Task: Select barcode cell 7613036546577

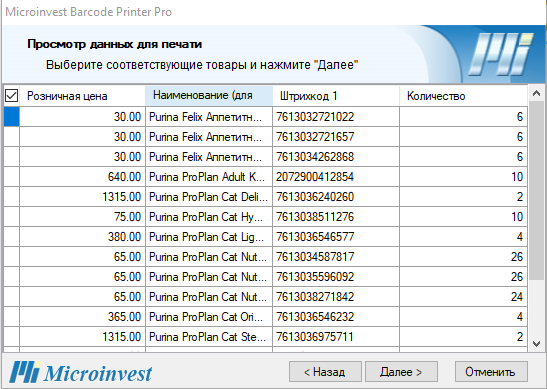Action: (336, 237)
